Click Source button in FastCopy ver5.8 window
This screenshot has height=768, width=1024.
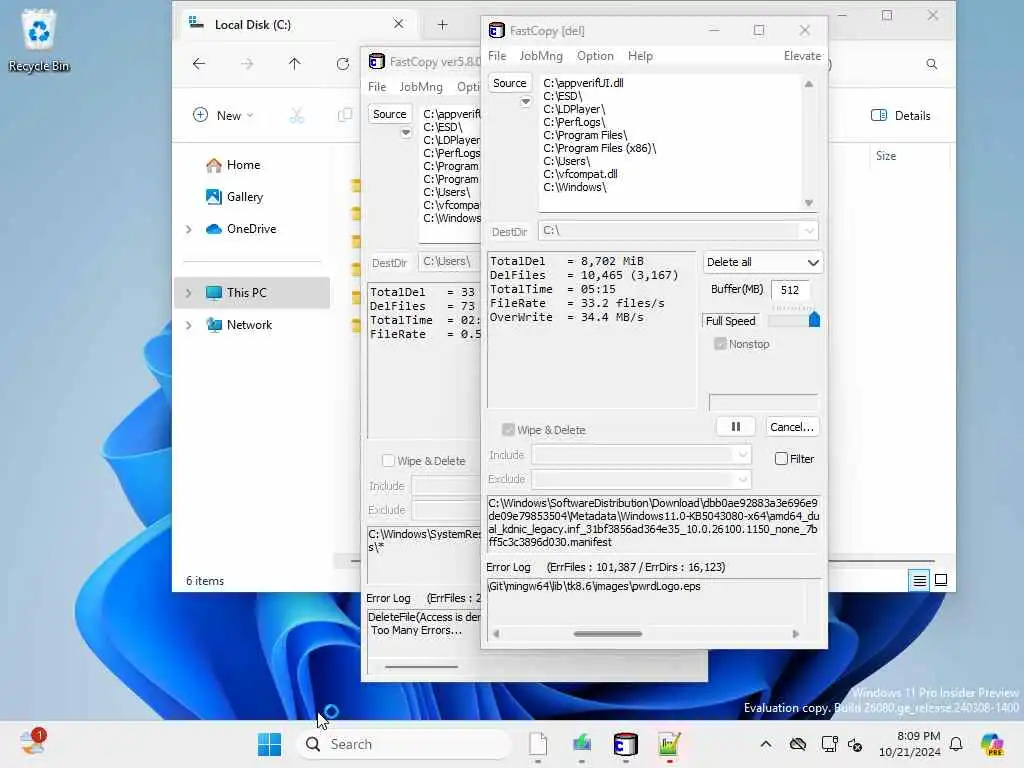point(389,114)
